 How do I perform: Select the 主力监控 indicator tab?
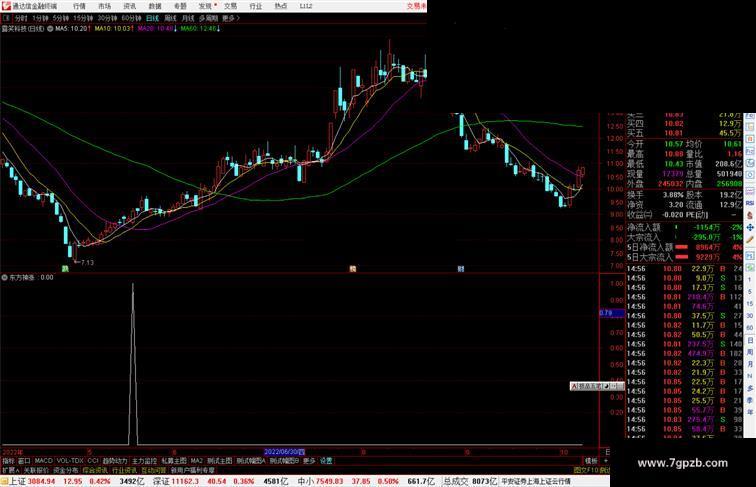(x=145, y=461)
